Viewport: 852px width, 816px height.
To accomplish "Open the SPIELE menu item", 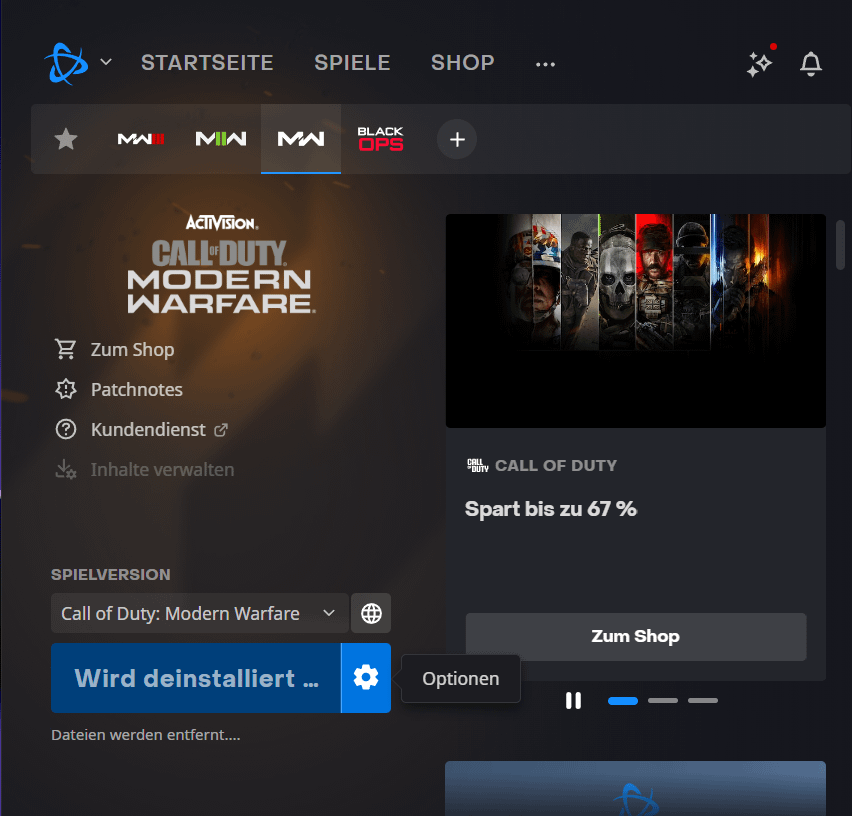I will (x=352, y=63).
